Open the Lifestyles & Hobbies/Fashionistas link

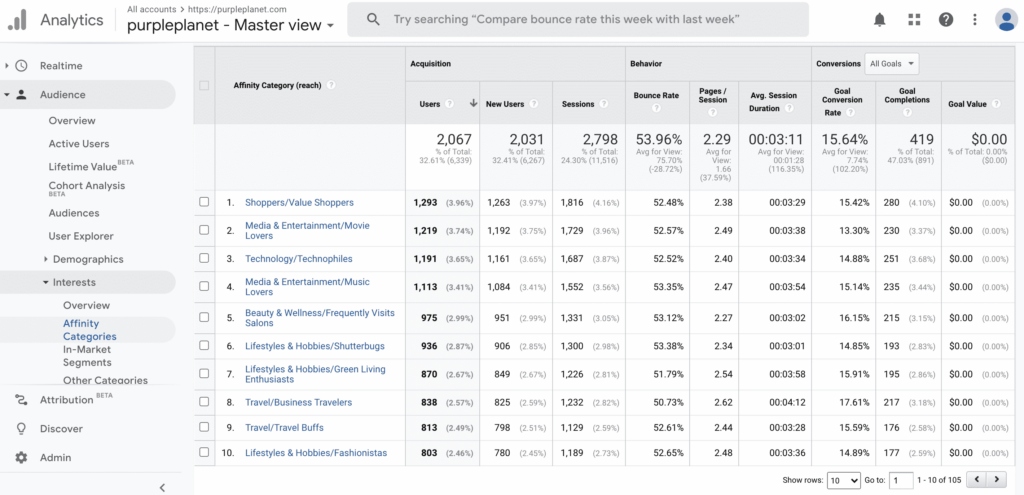[x=316, y=453]
